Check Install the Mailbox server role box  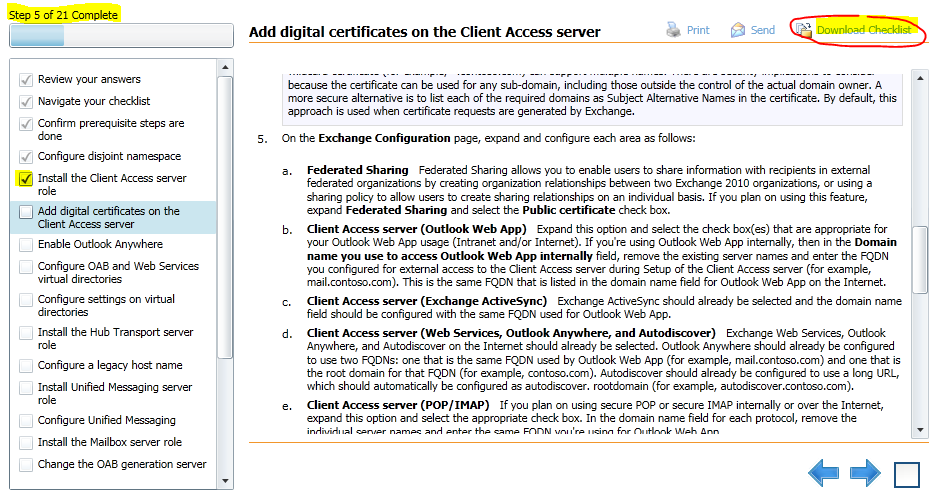pos(26,442)
